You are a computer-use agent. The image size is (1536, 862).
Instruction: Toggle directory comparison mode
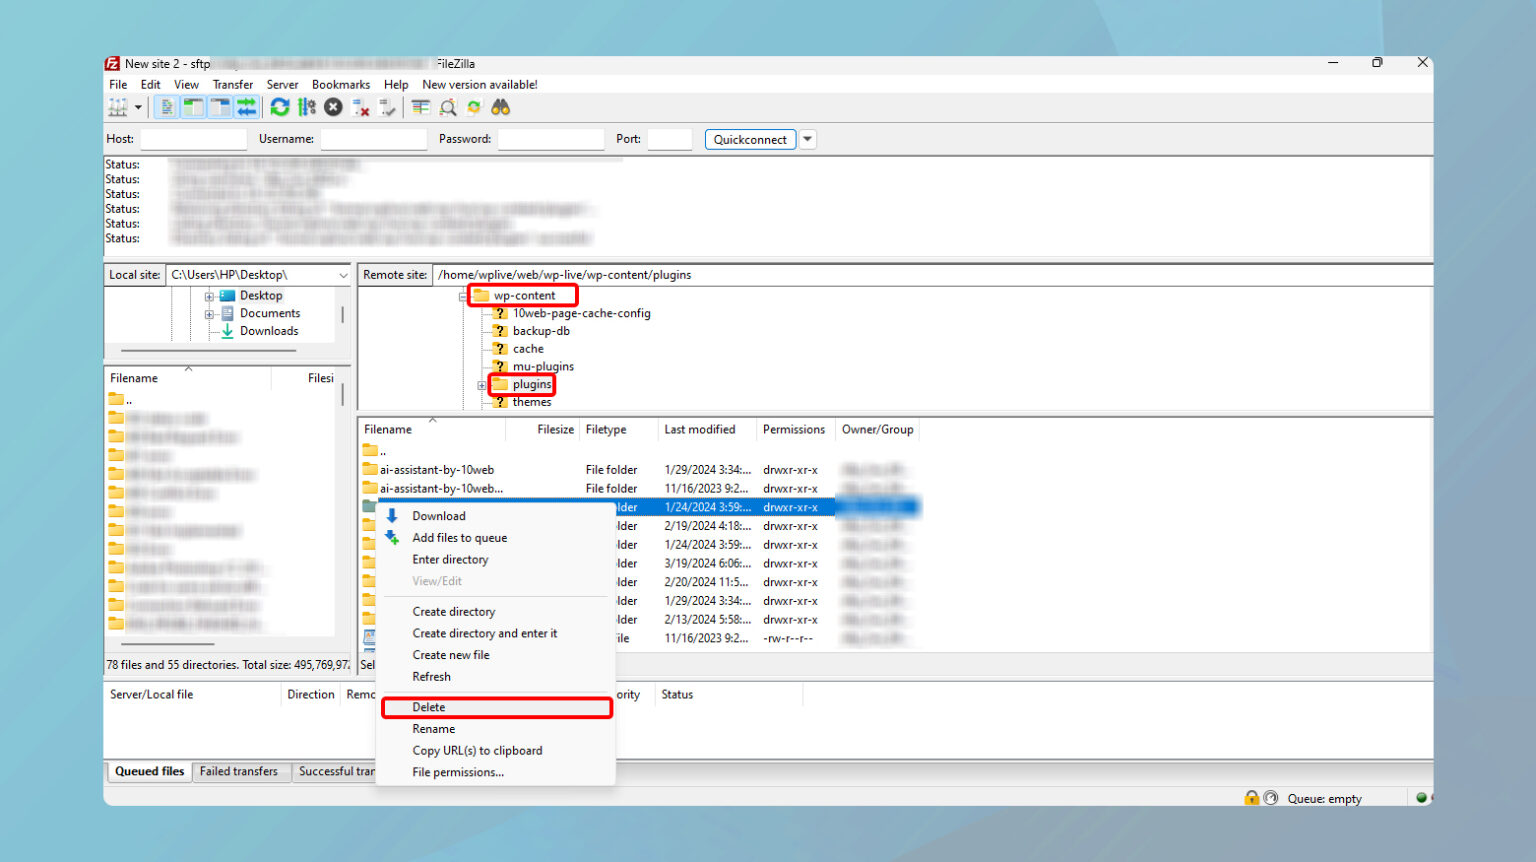[447, 107]
